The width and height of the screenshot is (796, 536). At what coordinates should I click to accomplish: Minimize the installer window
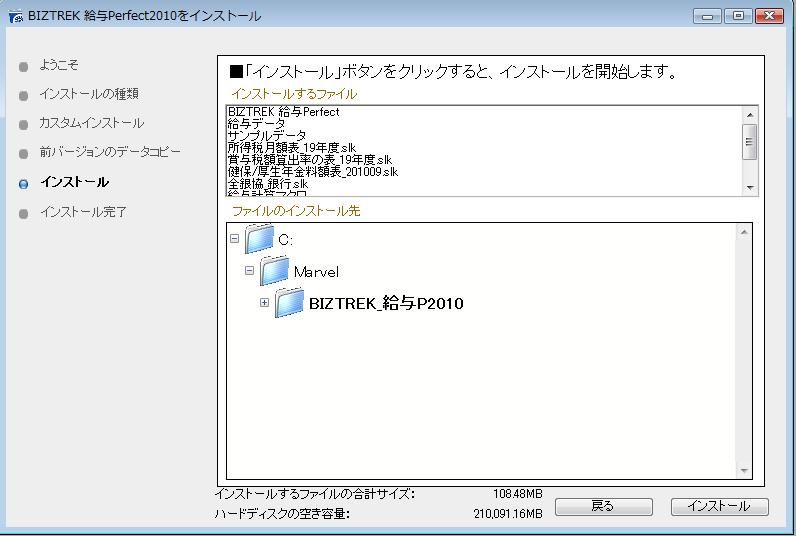click(x=707, y=16)
